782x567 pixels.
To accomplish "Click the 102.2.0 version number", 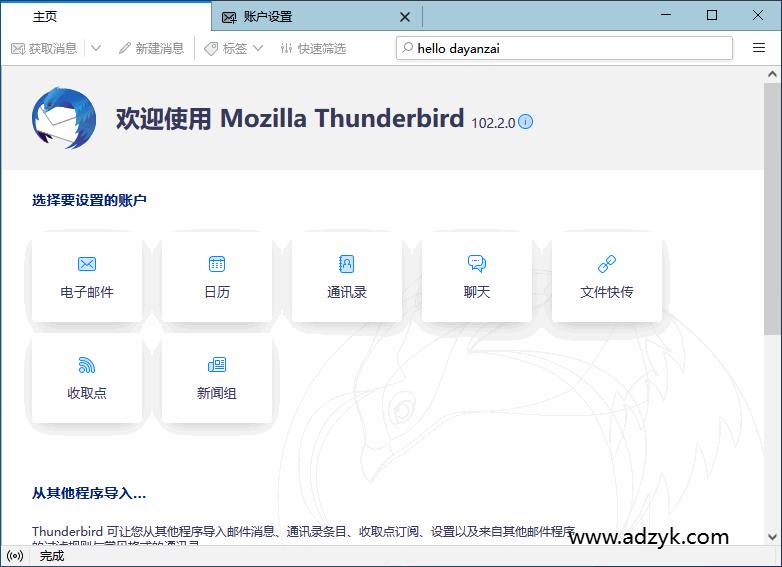I will click(x=493, y=123).
